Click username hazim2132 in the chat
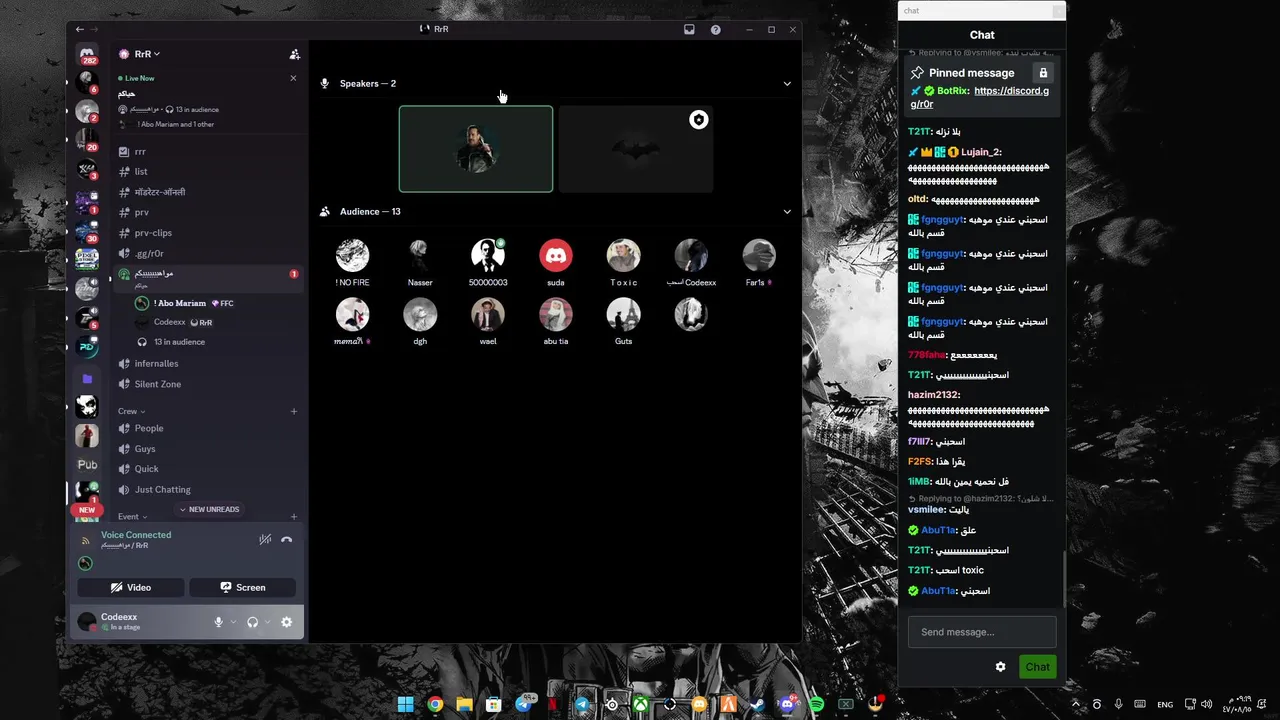The image size is (1280, 720). [x=933, y=395]
